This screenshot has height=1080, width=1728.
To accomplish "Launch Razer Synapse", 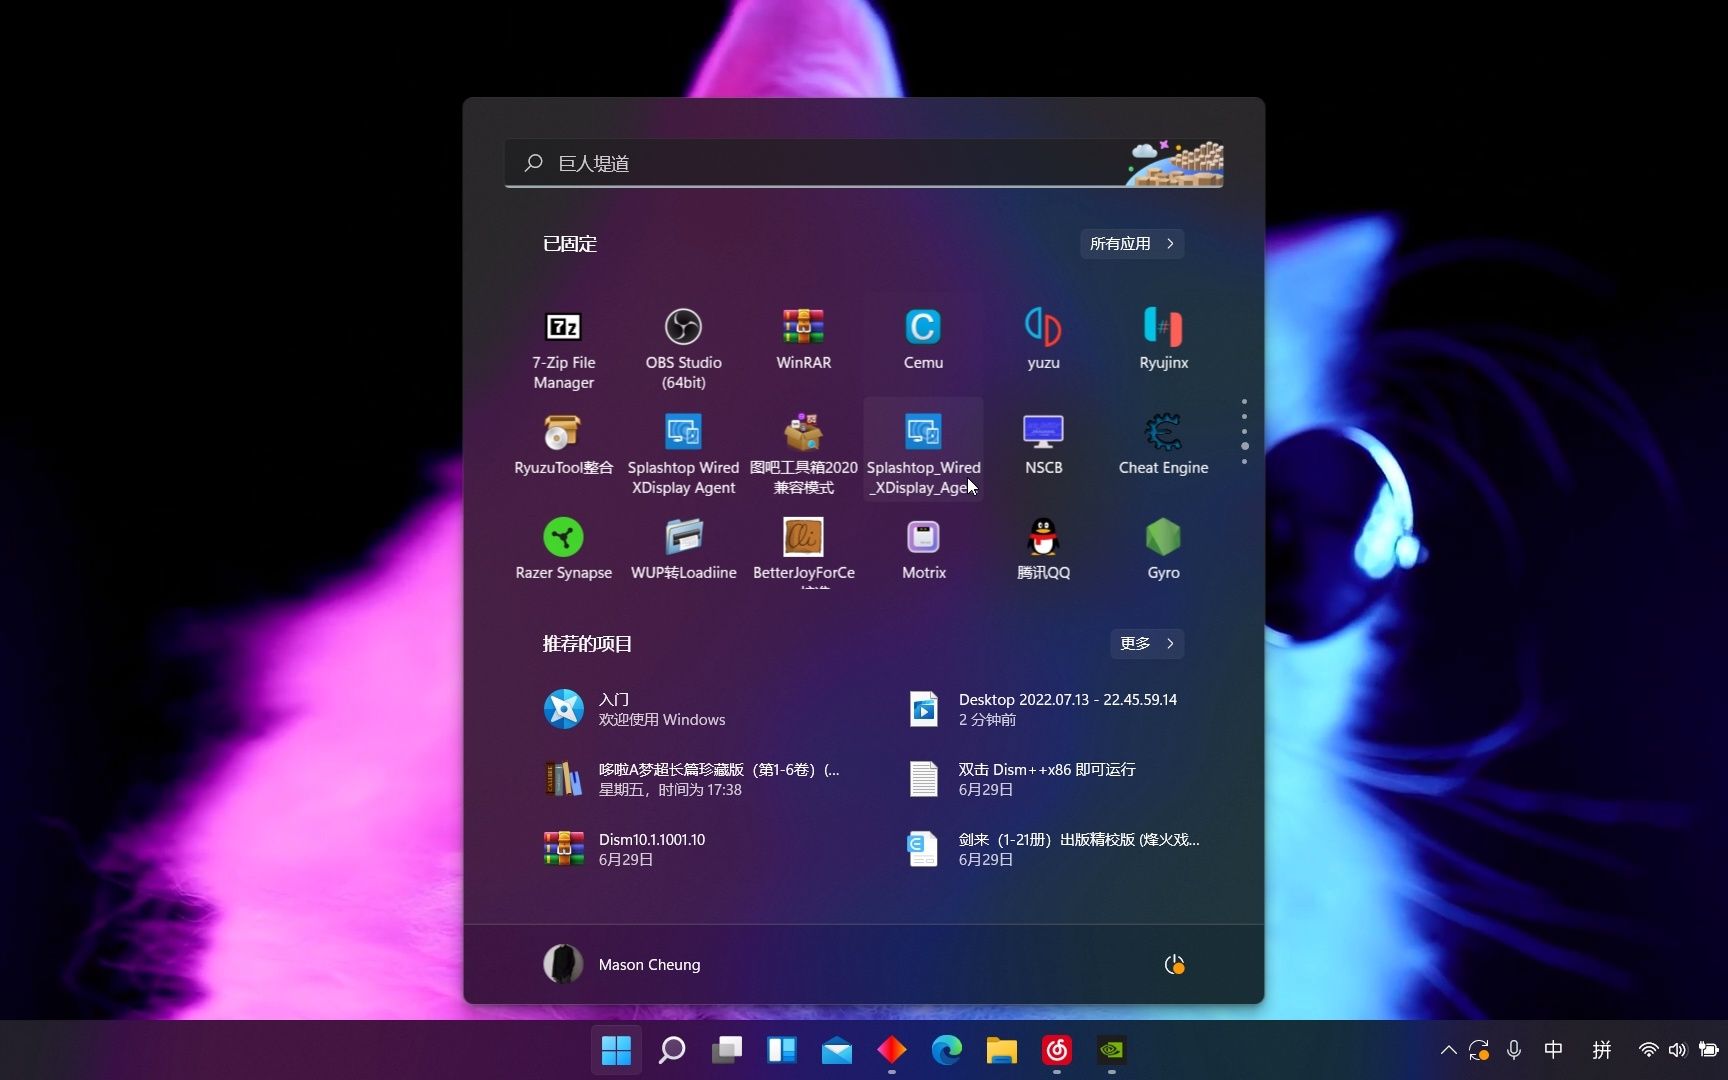I will point(563,550).
